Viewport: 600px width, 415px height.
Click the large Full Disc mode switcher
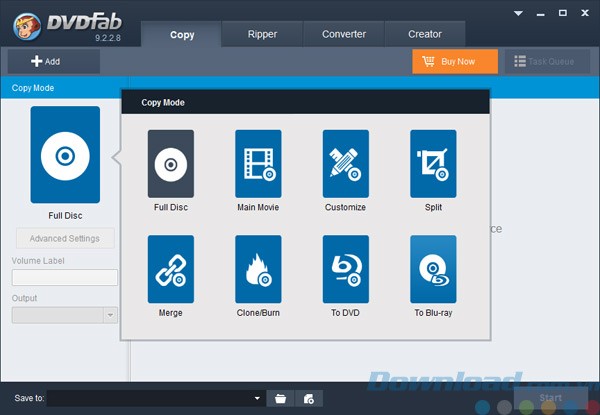pyautogui.click(x=65, y=155)
